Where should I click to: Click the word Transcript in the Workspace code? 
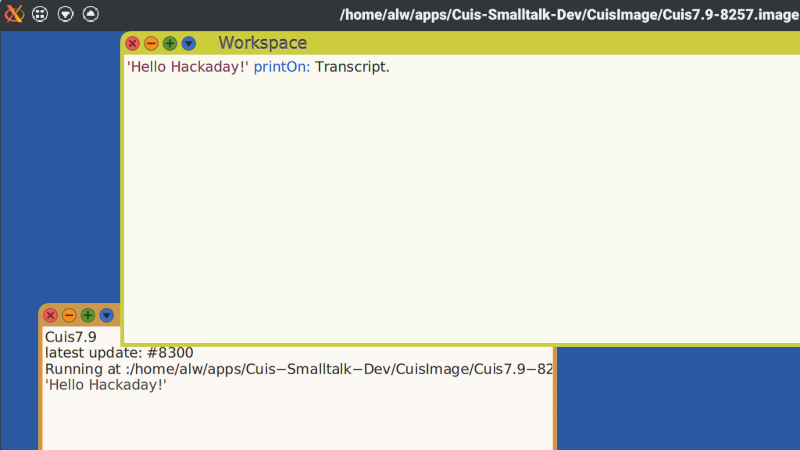[350, 67]
